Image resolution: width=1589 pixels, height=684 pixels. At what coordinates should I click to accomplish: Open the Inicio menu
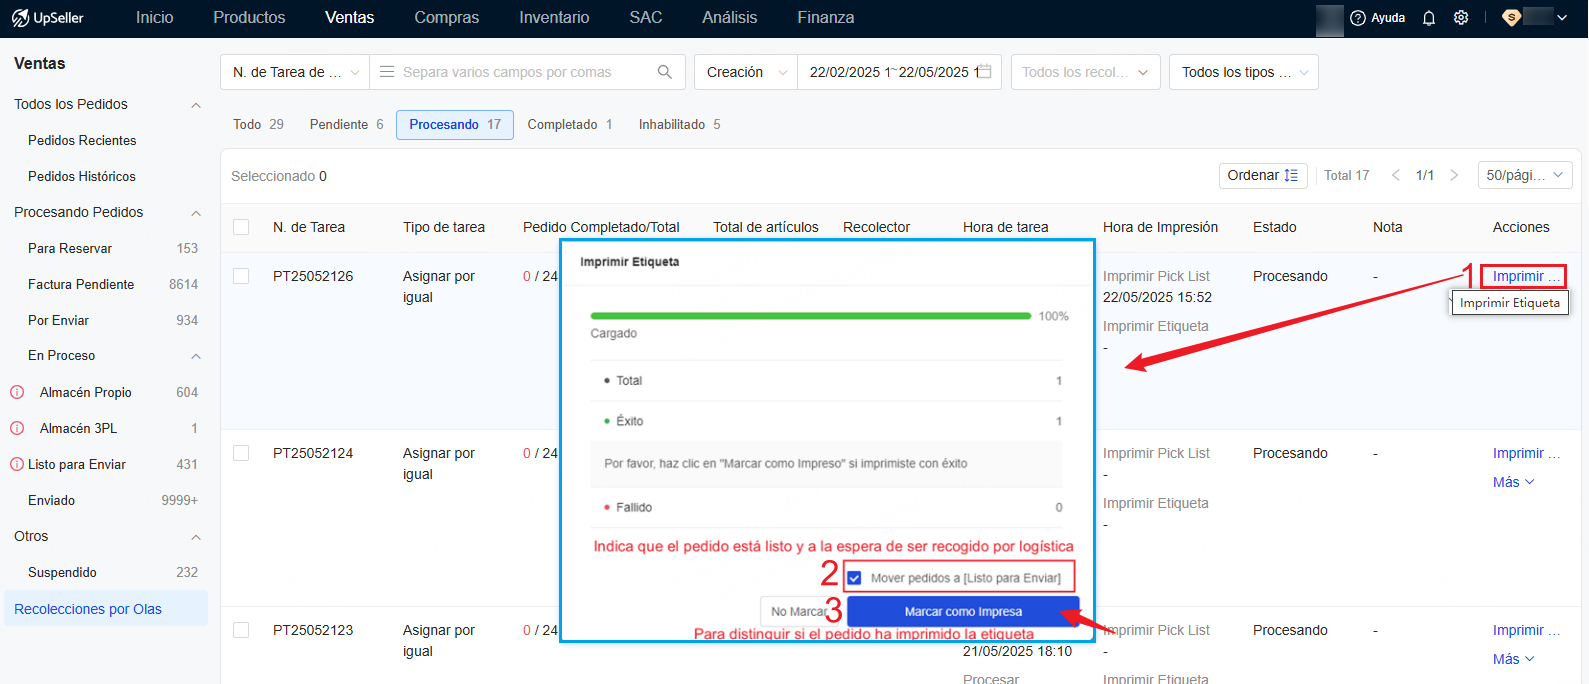point(155,18)
